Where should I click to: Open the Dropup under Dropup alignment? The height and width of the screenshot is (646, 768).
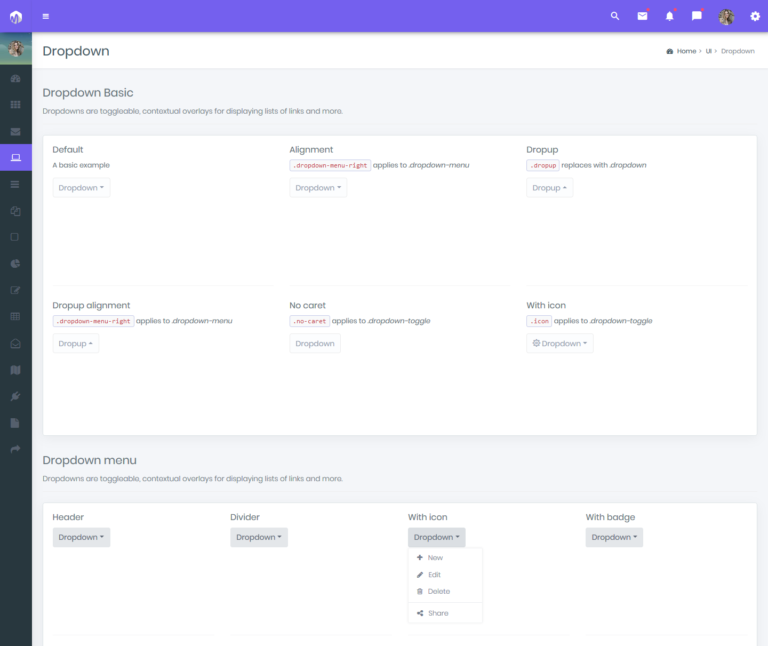(75, 343)
